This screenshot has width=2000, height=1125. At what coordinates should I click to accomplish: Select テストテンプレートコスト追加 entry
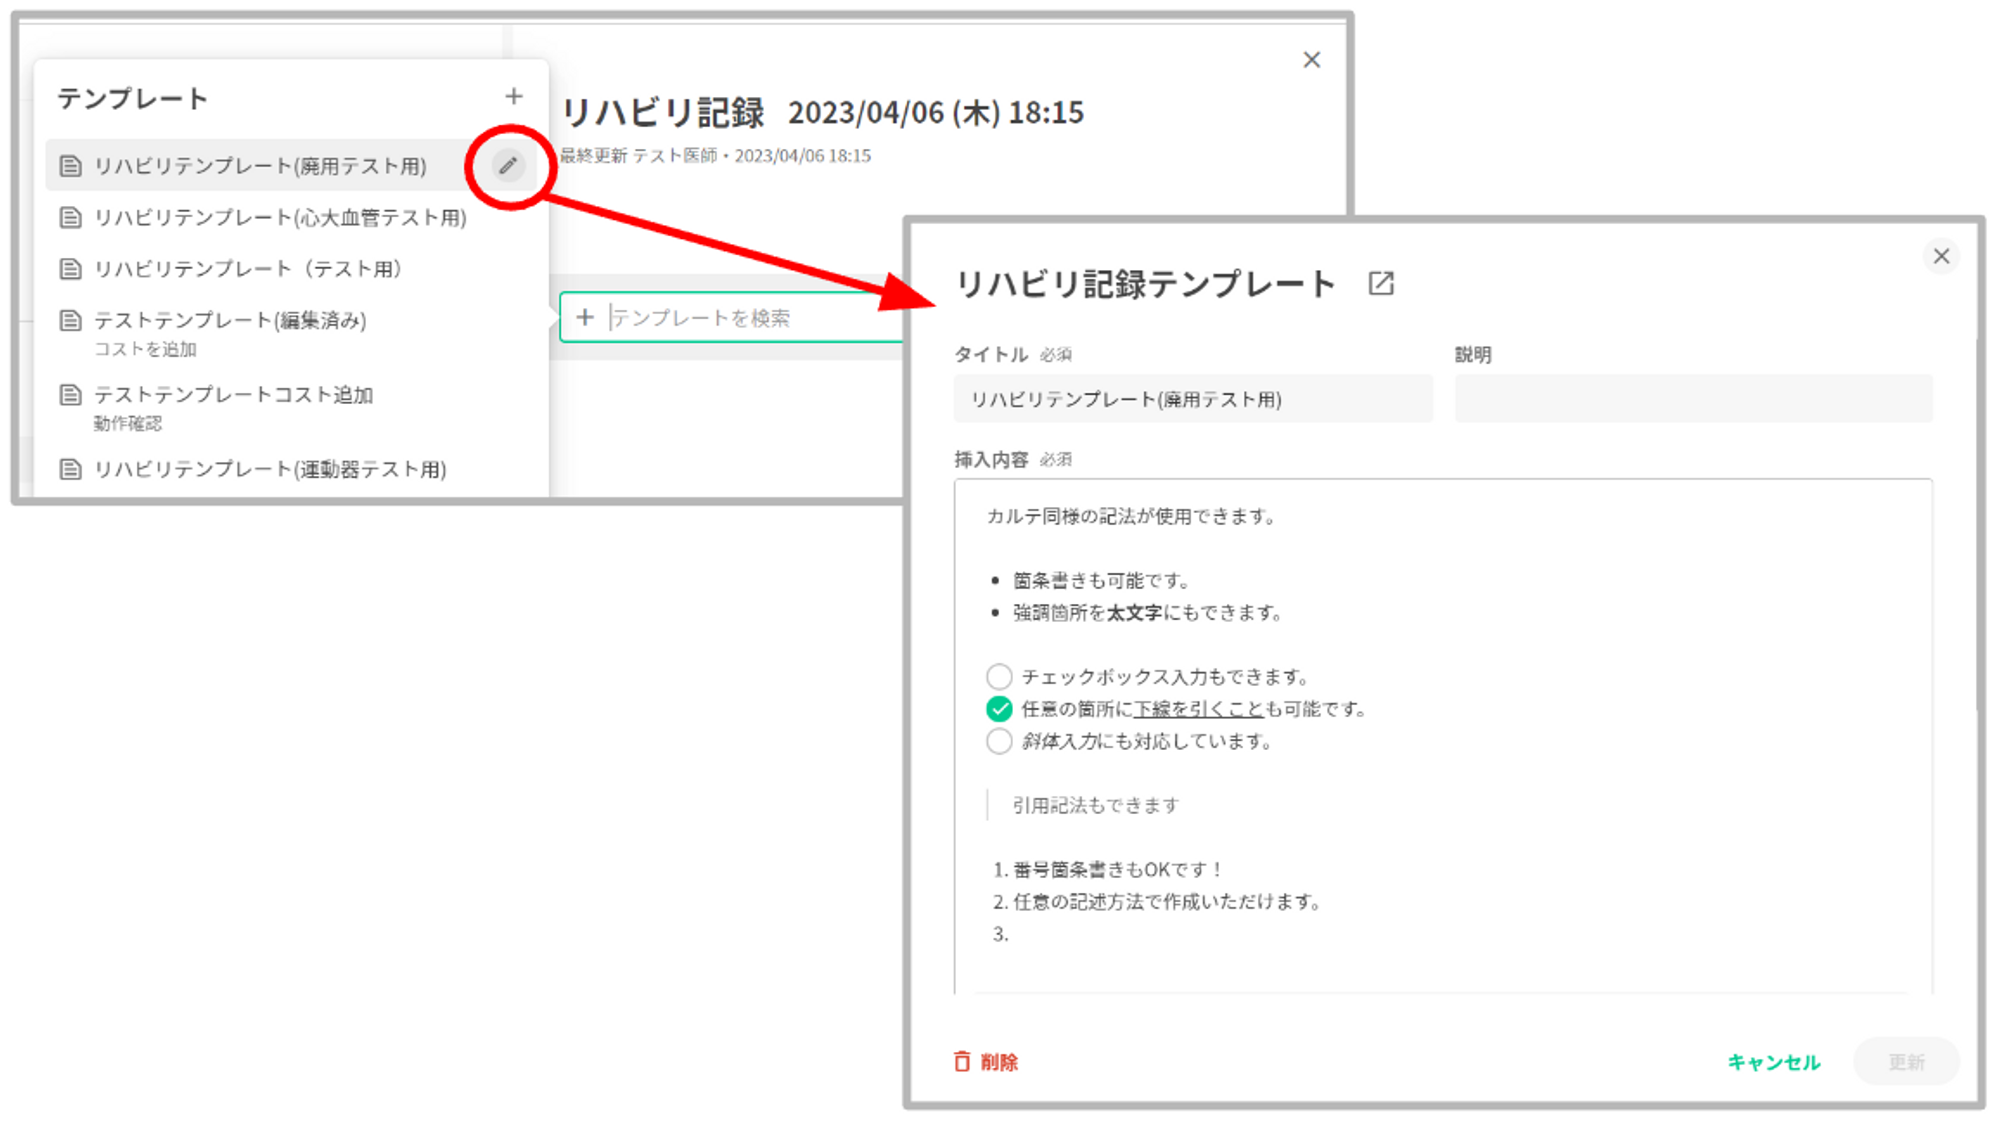290,407
